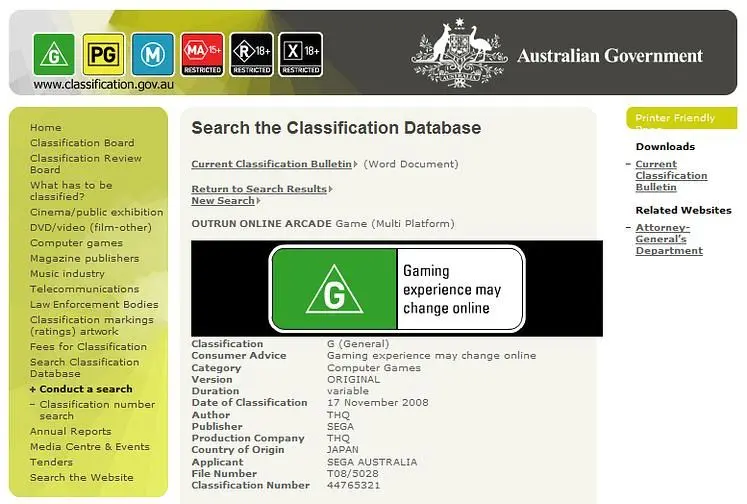The height and width of the screenshot is (504, 747).
Task: Click the Australian coat of arms emblem
Action: (459, 53)
